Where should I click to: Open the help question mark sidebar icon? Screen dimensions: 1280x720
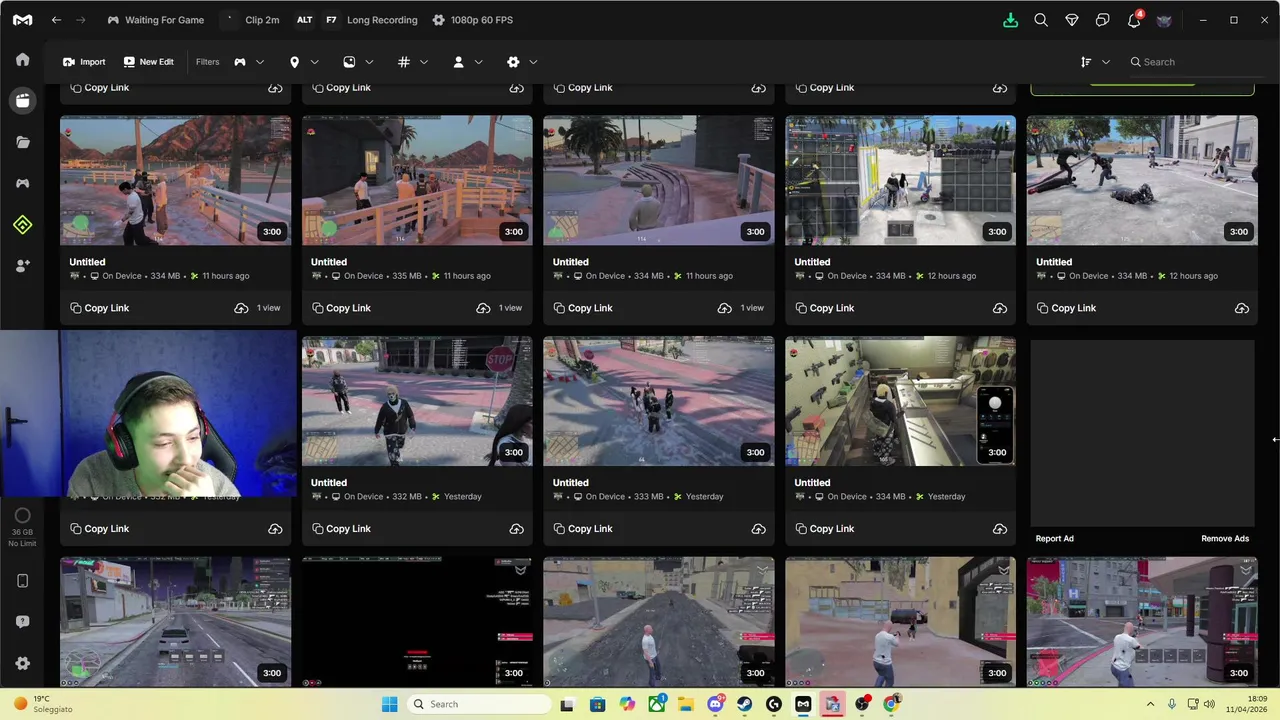pos(22,622)
